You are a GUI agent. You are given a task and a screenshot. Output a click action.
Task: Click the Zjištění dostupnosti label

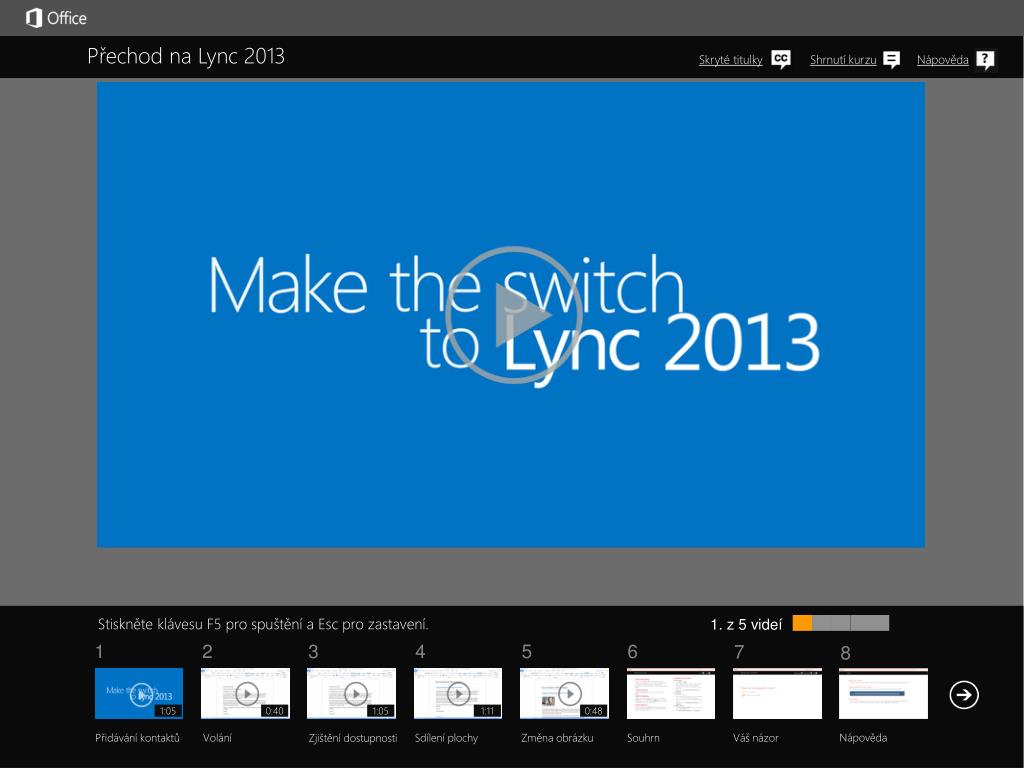point(353,738)
